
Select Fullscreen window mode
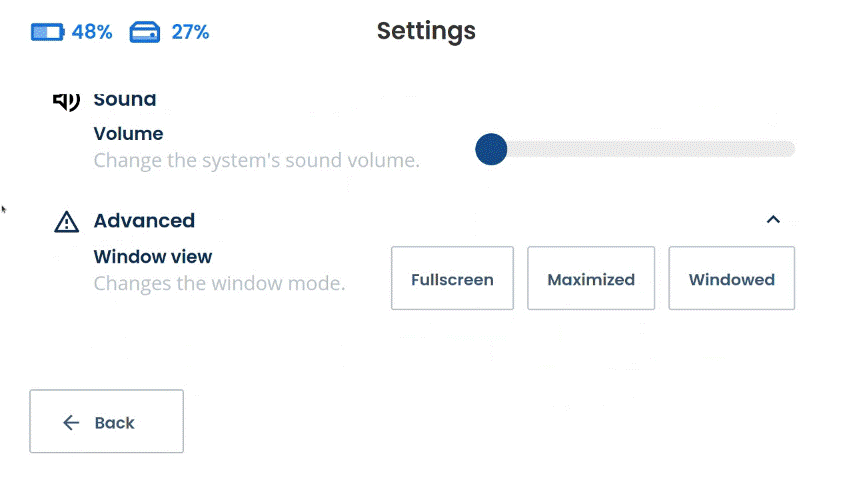coord(452,278)
